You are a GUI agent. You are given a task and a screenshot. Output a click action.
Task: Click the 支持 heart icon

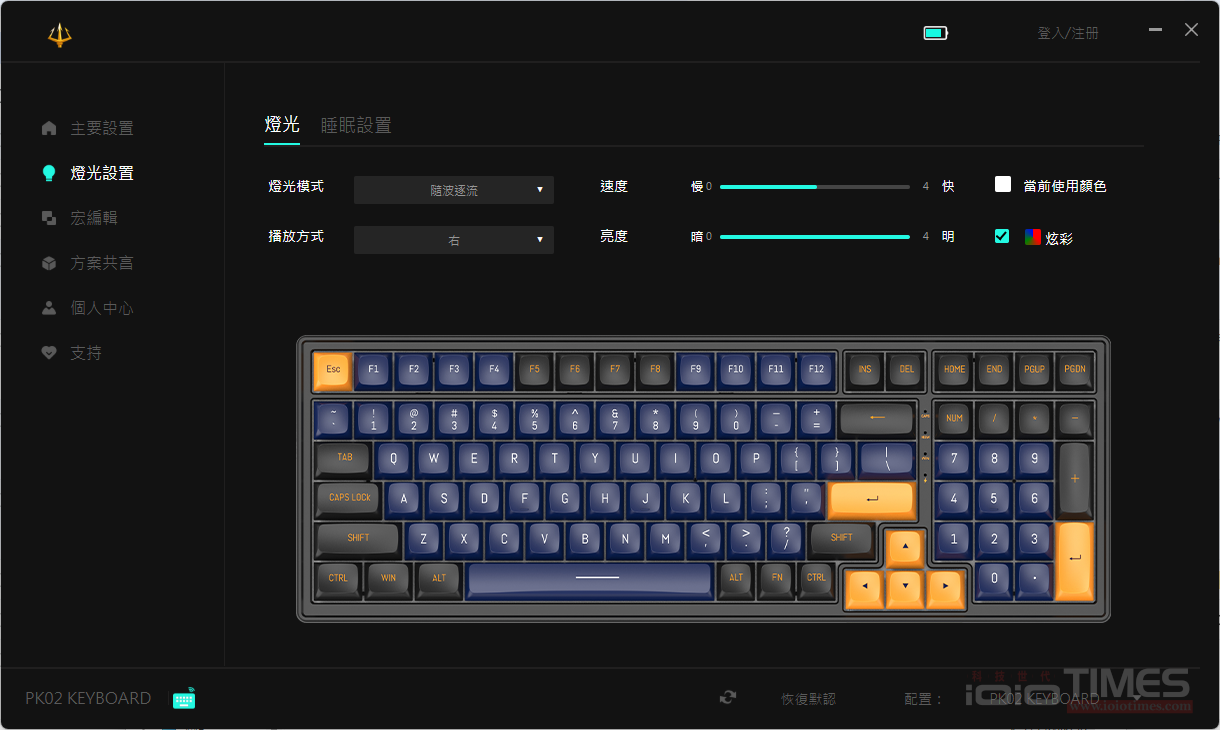(49, 353)
